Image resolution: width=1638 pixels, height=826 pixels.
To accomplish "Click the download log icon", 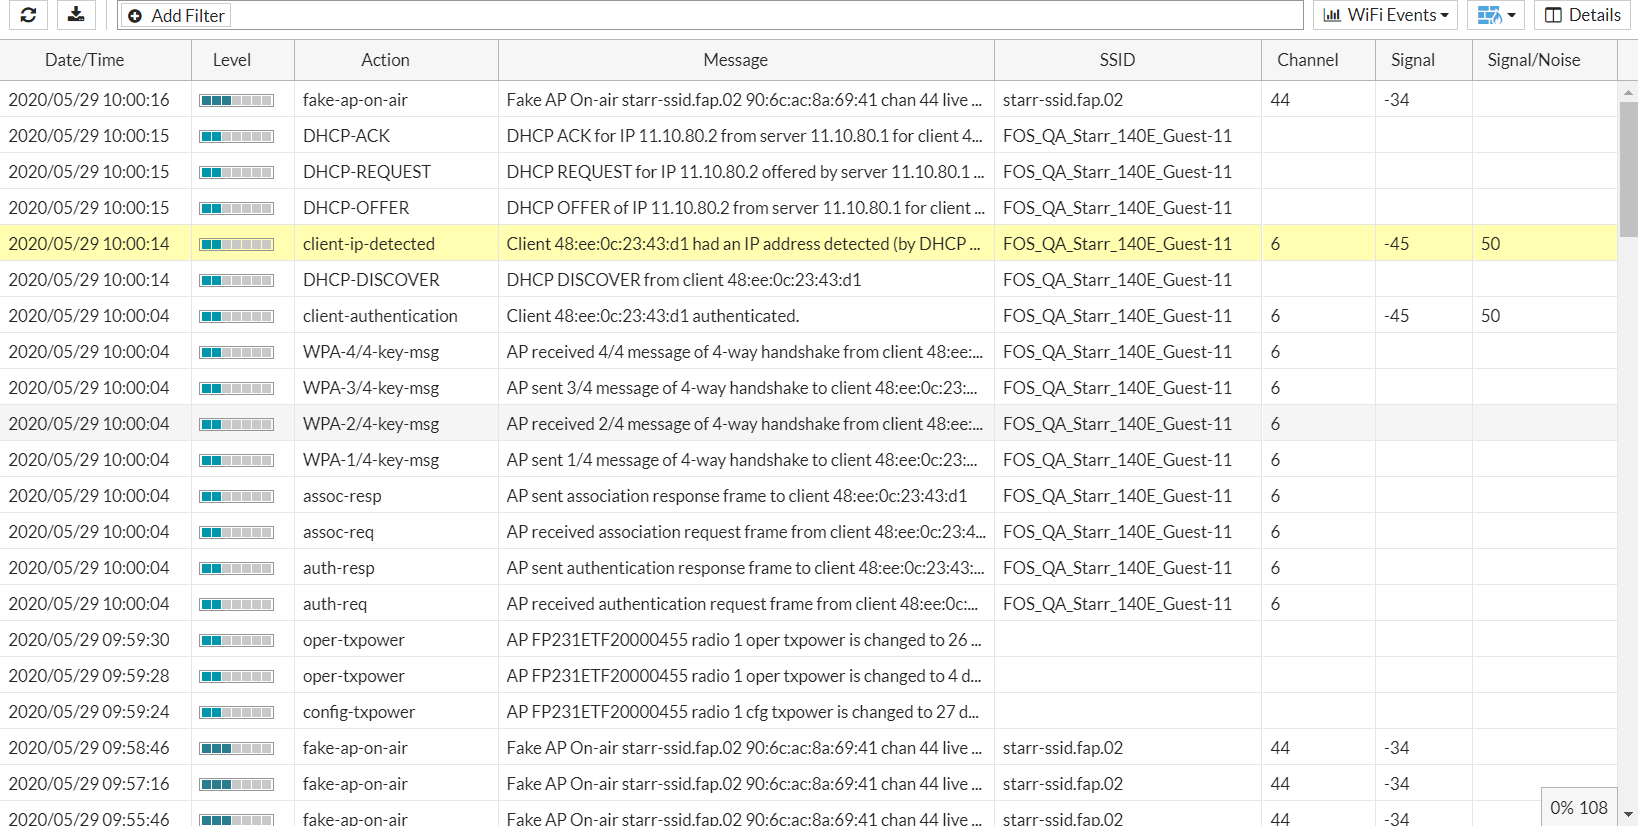I will point(76,15).
